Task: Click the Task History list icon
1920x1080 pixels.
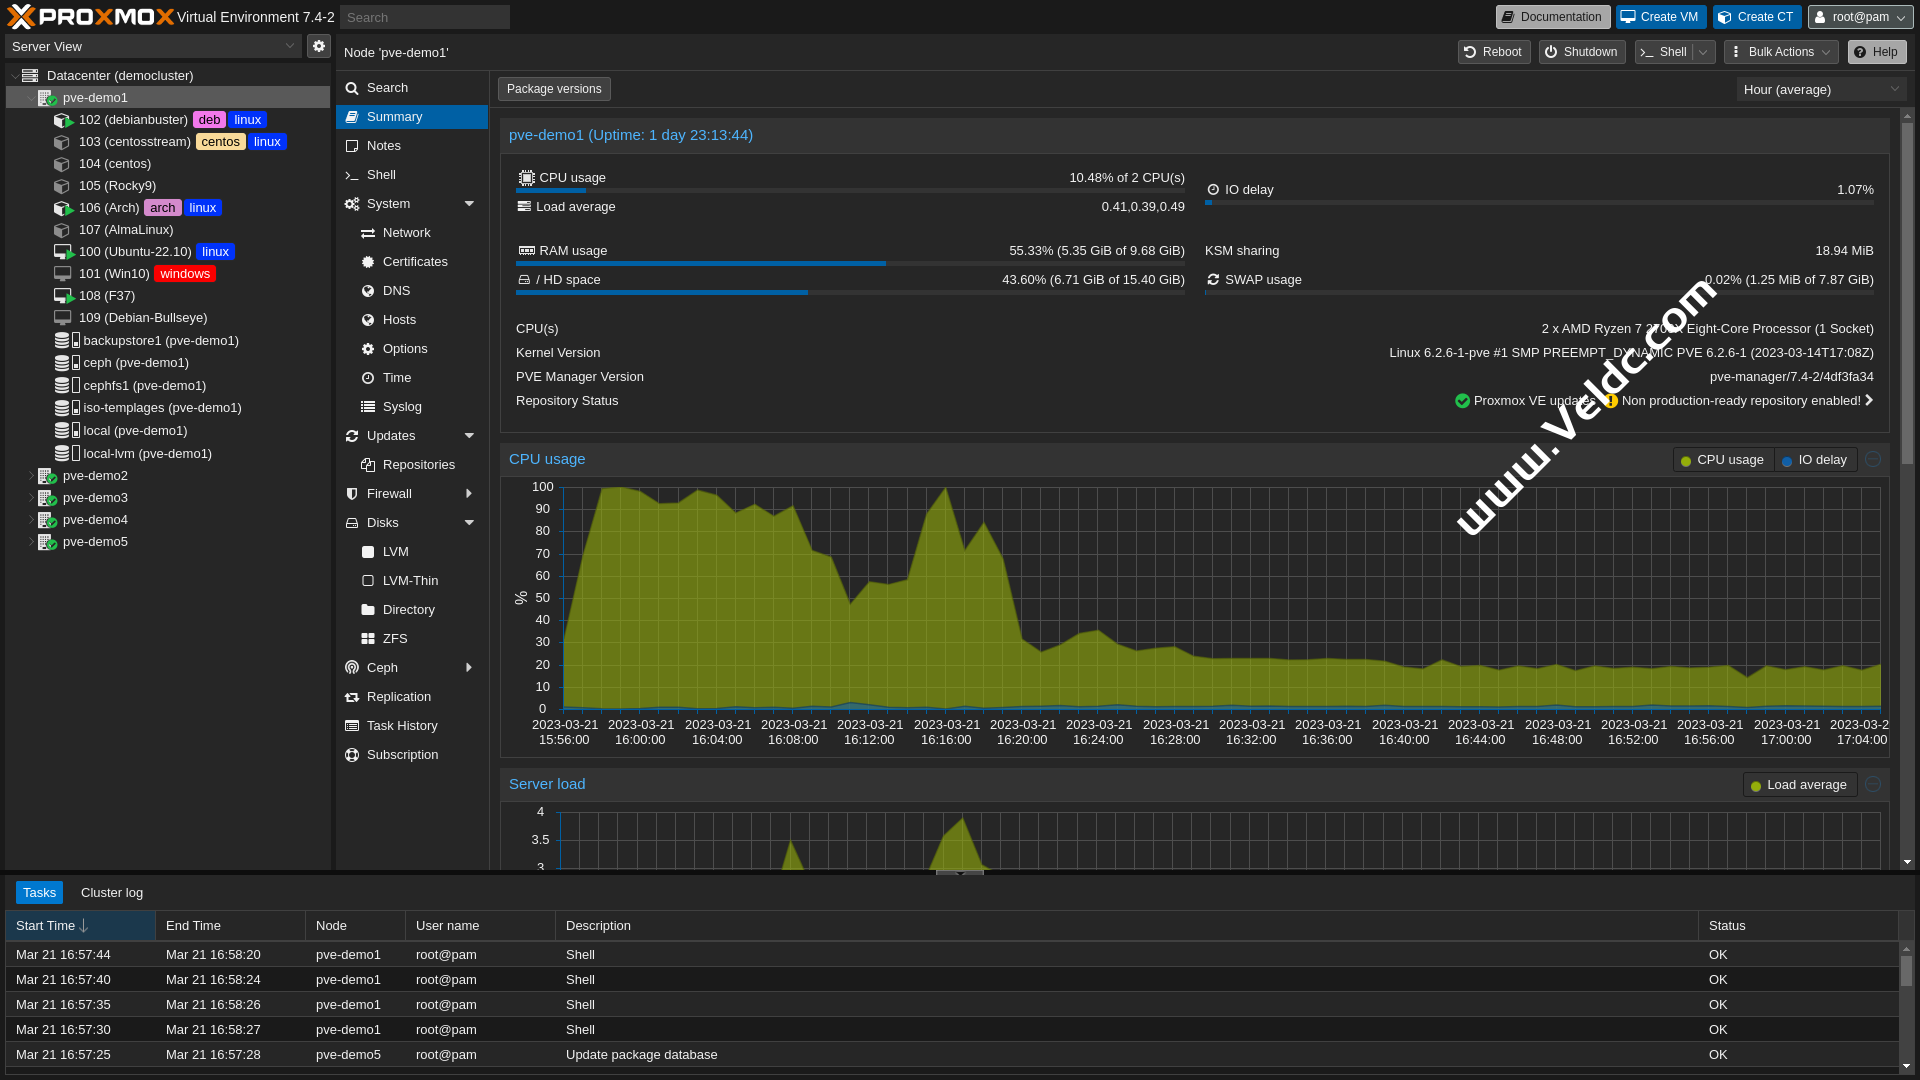Action: (352, 726)
